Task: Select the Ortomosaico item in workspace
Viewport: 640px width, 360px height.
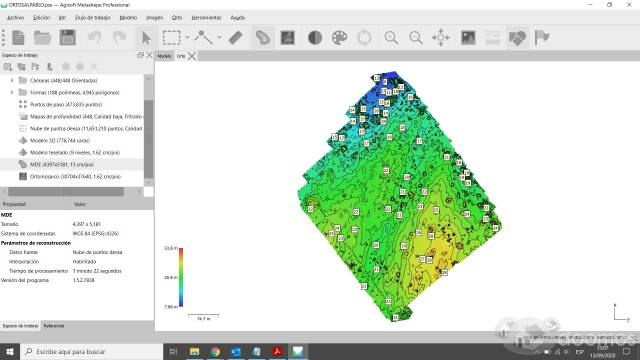Action: (x=75, y=176)
